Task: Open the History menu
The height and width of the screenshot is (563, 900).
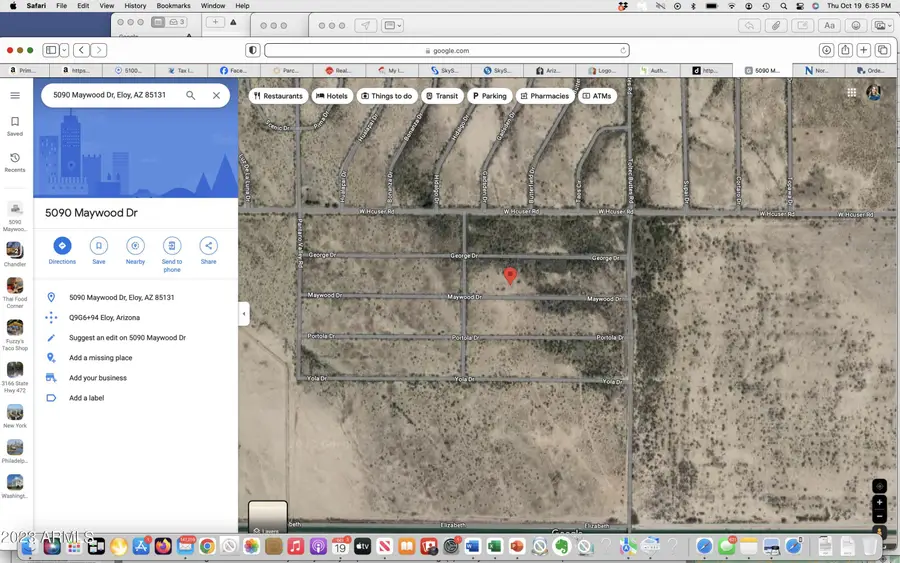Action: coord(135,6)
